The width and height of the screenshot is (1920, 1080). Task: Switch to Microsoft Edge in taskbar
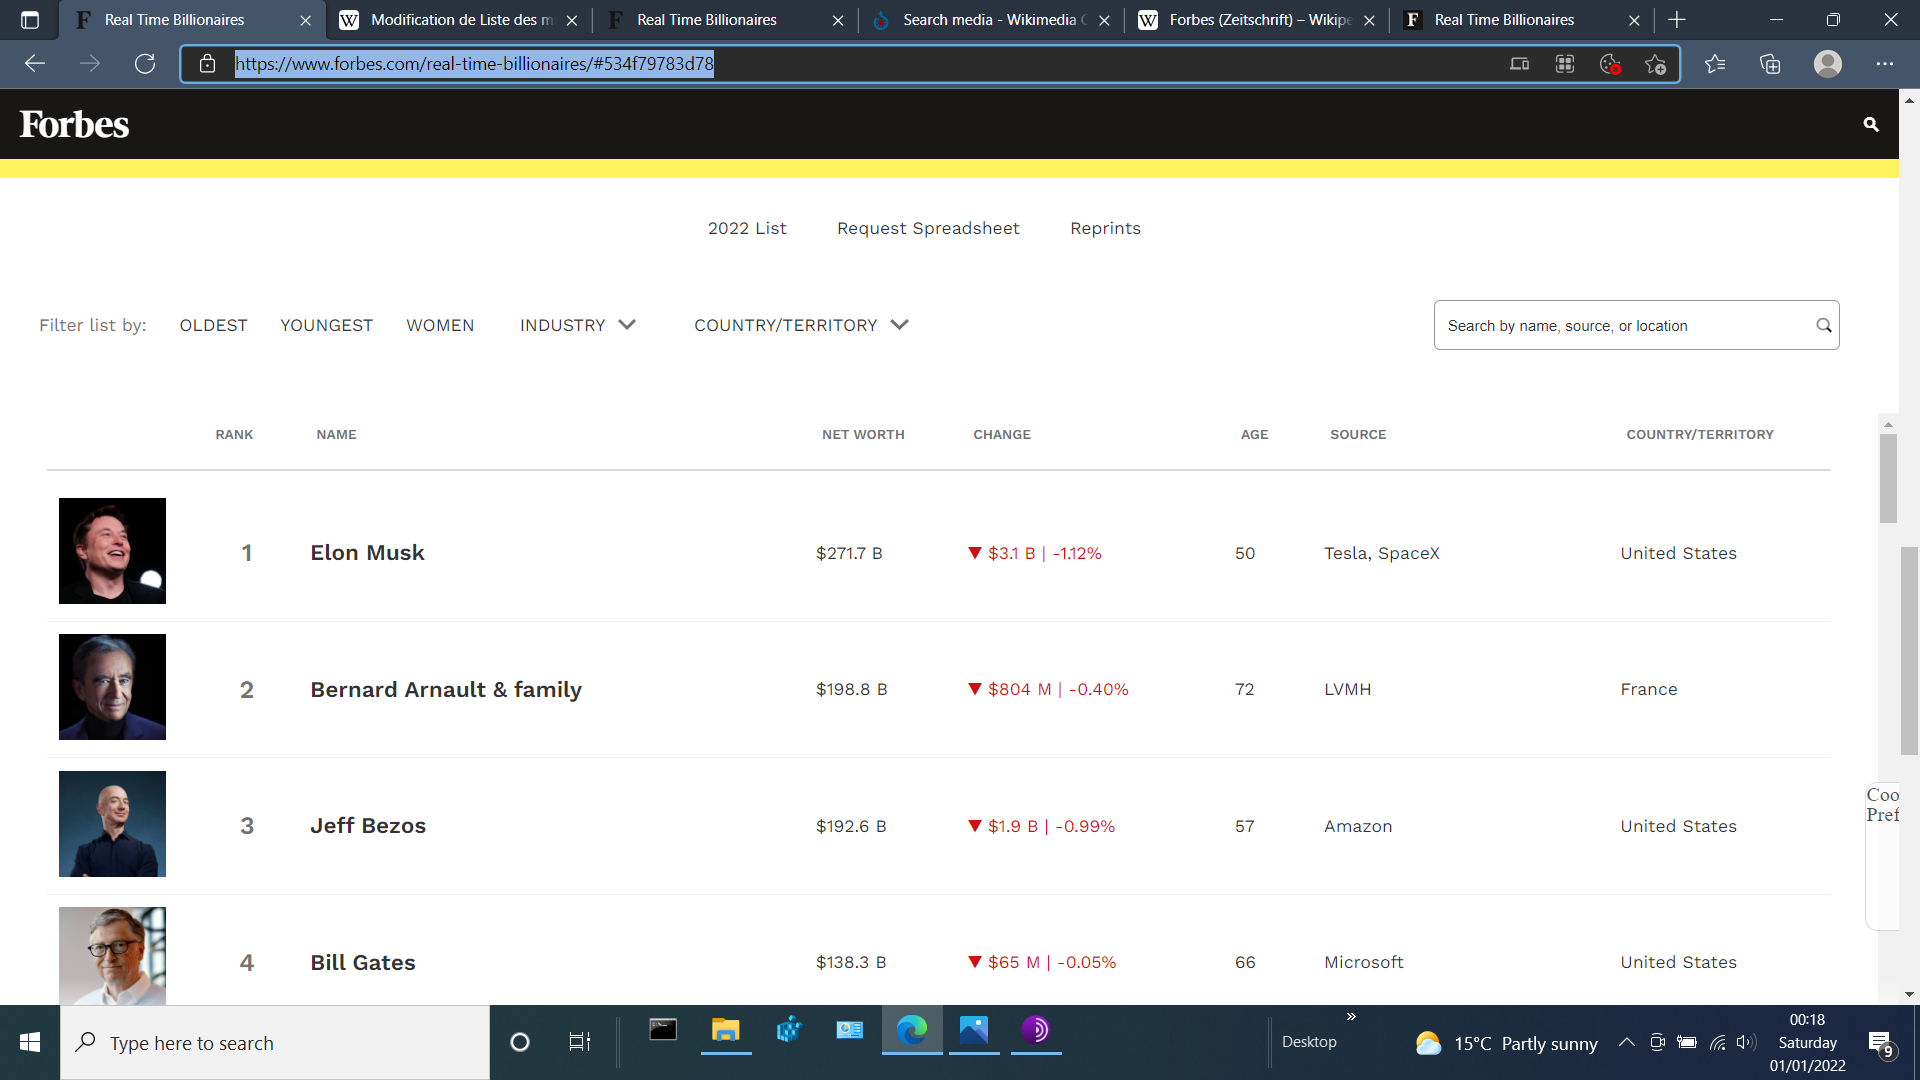[x=912, y=1030]
